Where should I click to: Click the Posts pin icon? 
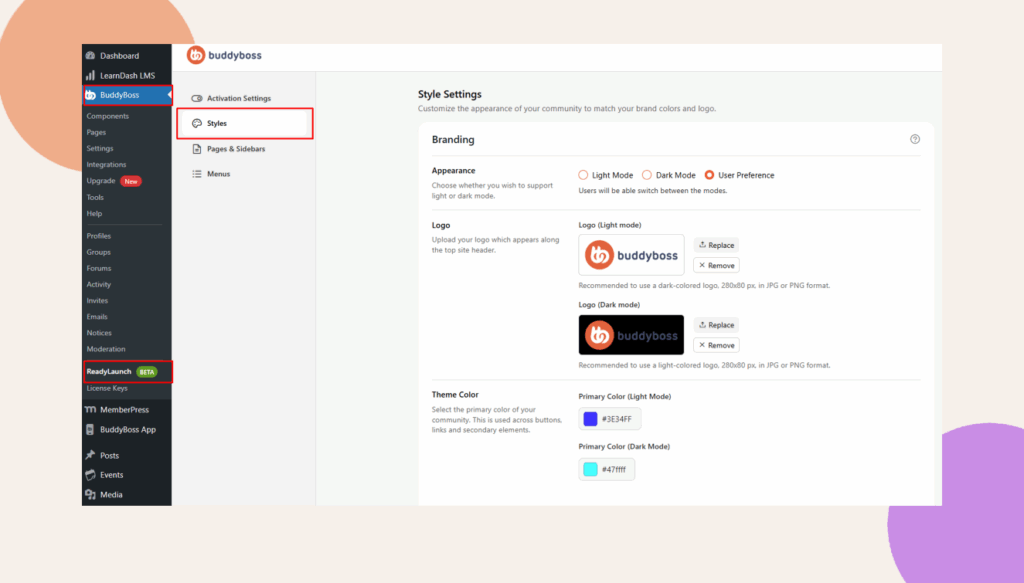90,455
